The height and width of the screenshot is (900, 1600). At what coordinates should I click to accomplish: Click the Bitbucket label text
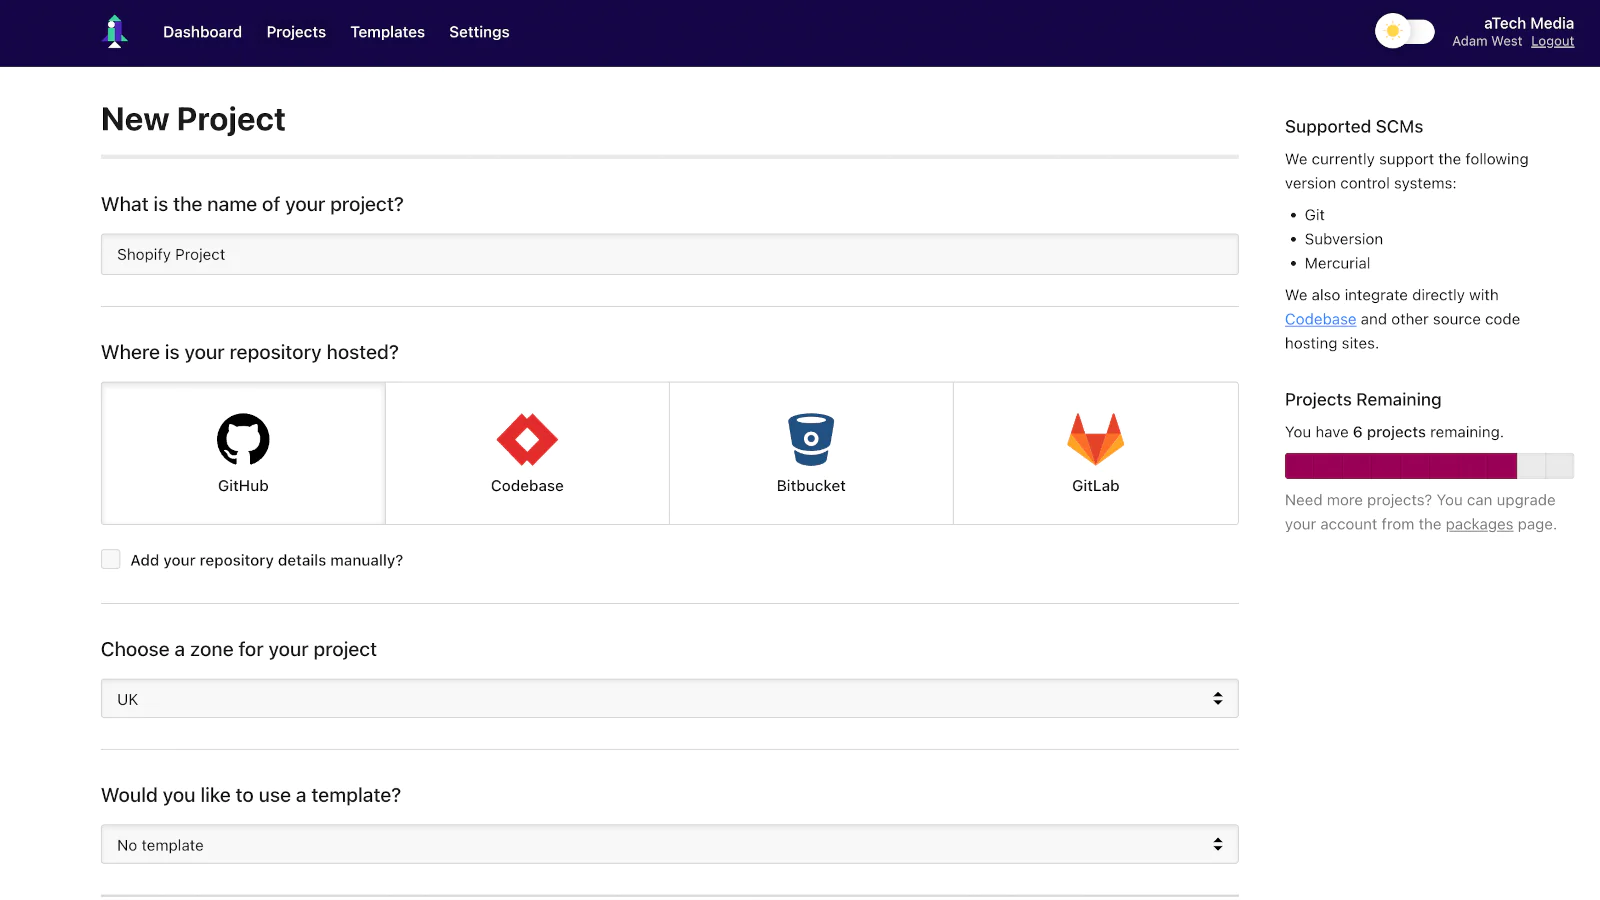(811, 486)
